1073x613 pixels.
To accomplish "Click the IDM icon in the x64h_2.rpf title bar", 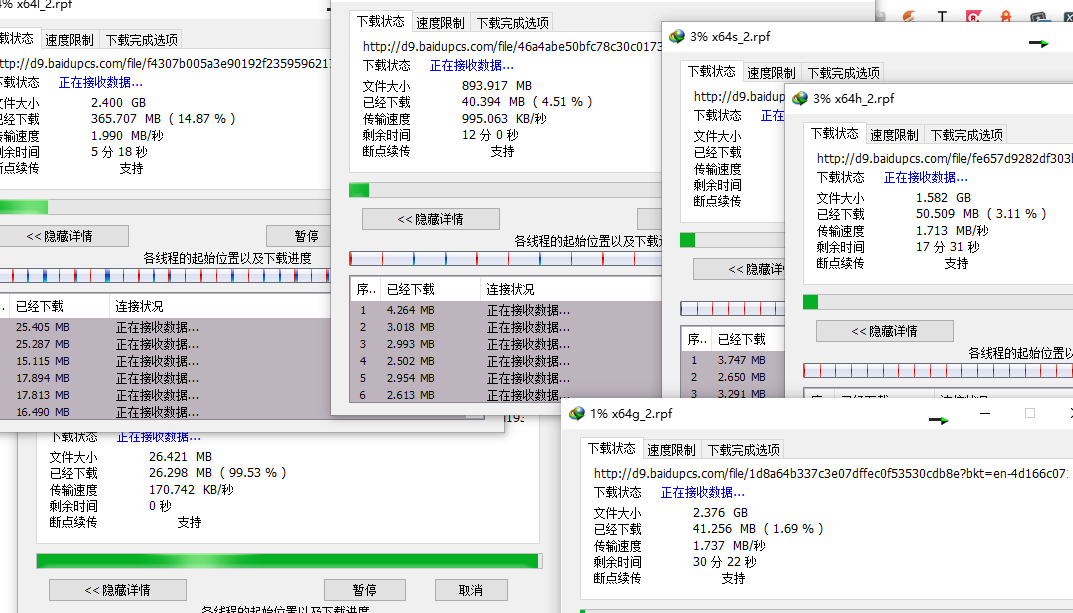I will [799, 99].
